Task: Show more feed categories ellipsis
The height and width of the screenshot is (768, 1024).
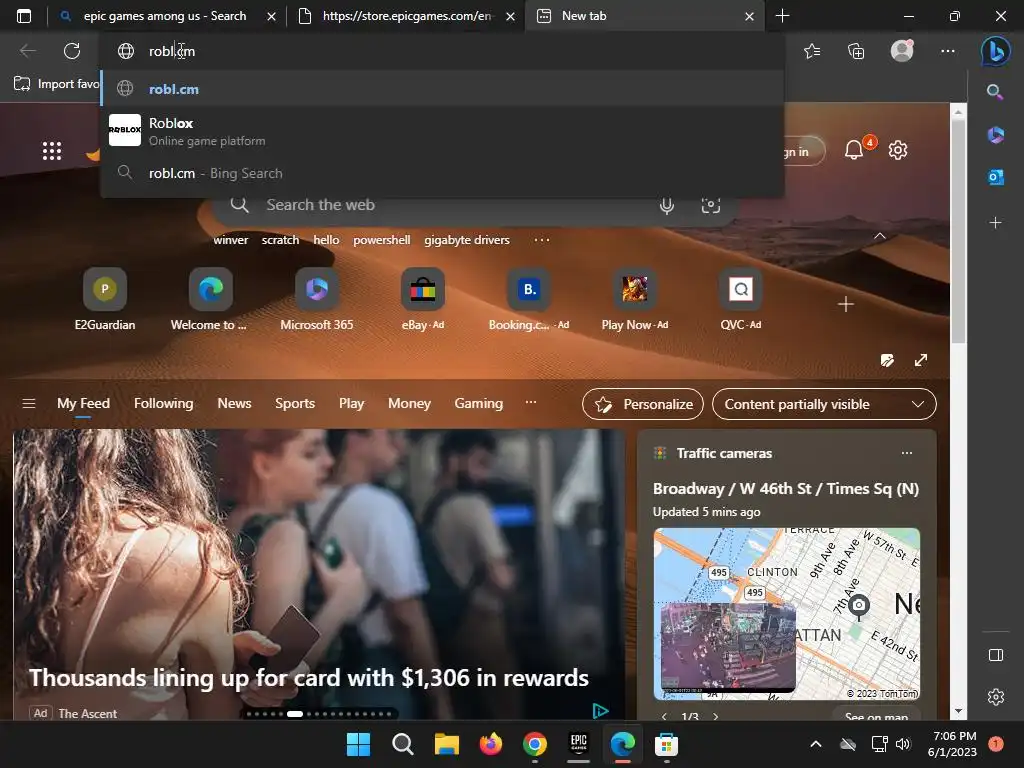Action: click(531, 402)
